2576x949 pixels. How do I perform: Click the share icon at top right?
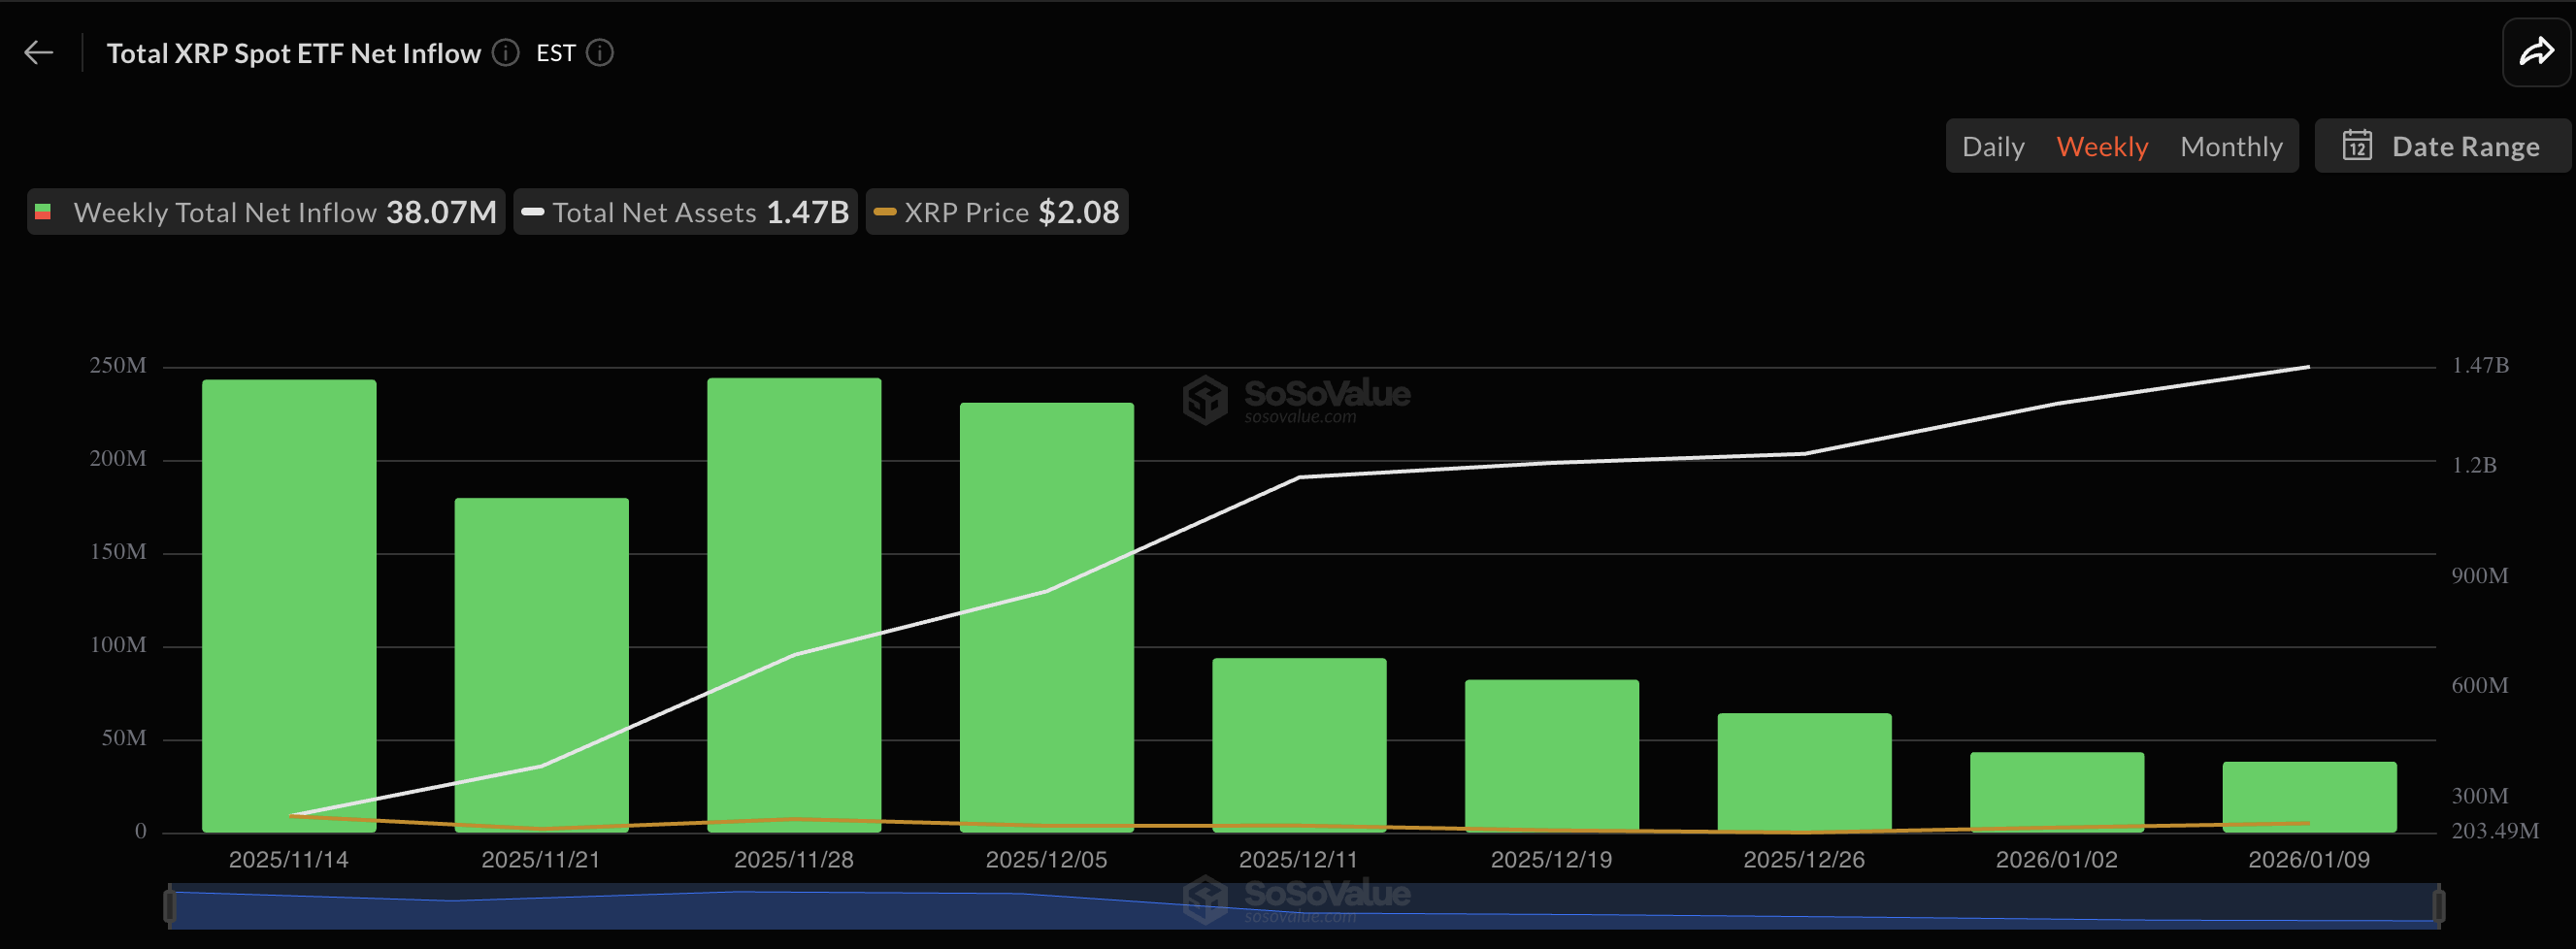tap(2536, 52)
